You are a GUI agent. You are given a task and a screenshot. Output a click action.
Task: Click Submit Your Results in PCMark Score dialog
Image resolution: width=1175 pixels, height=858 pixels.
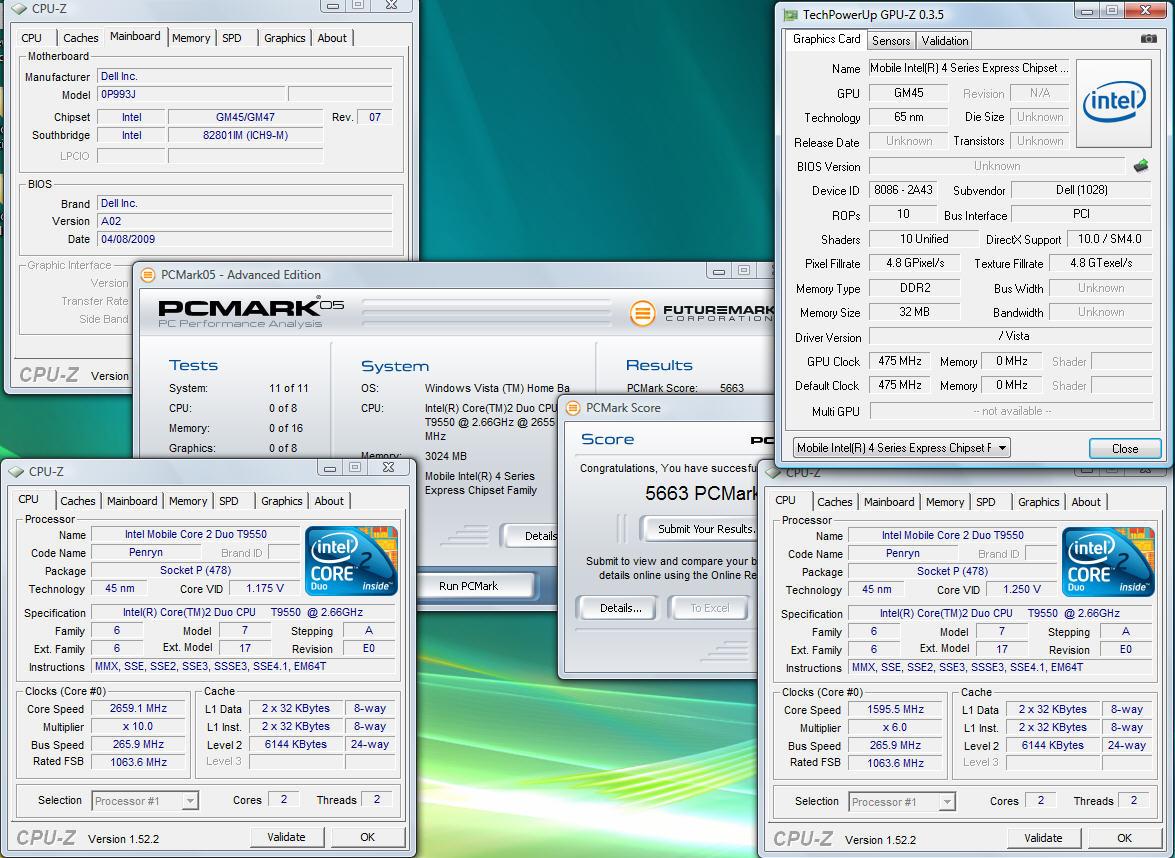[701, 528]
